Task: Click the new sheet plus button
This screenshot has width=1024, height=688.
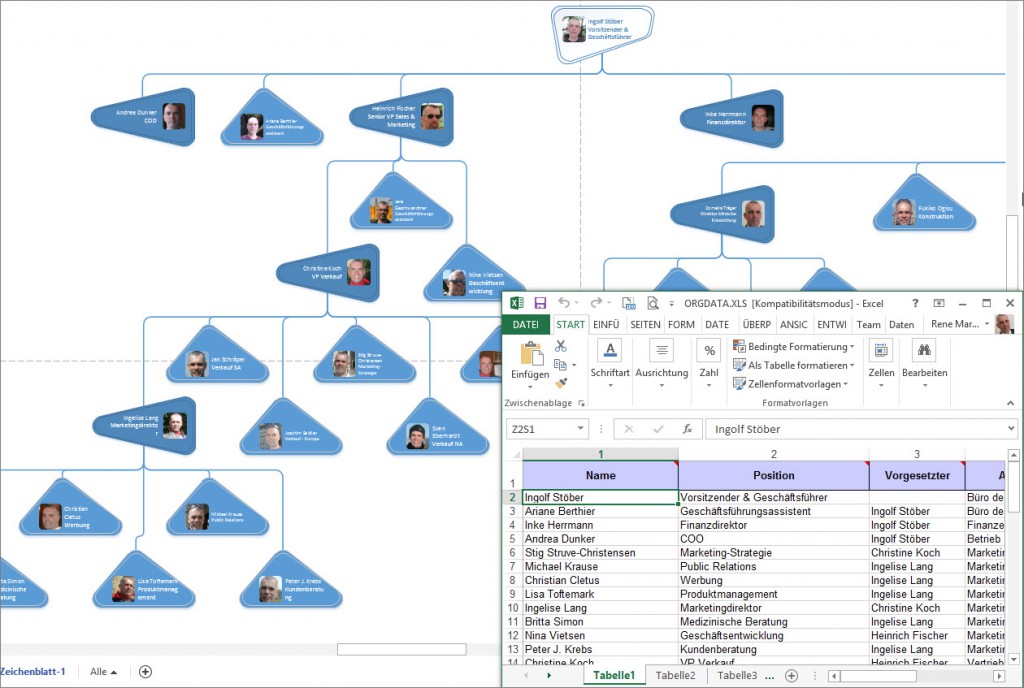Action: (x=791, y=676)
